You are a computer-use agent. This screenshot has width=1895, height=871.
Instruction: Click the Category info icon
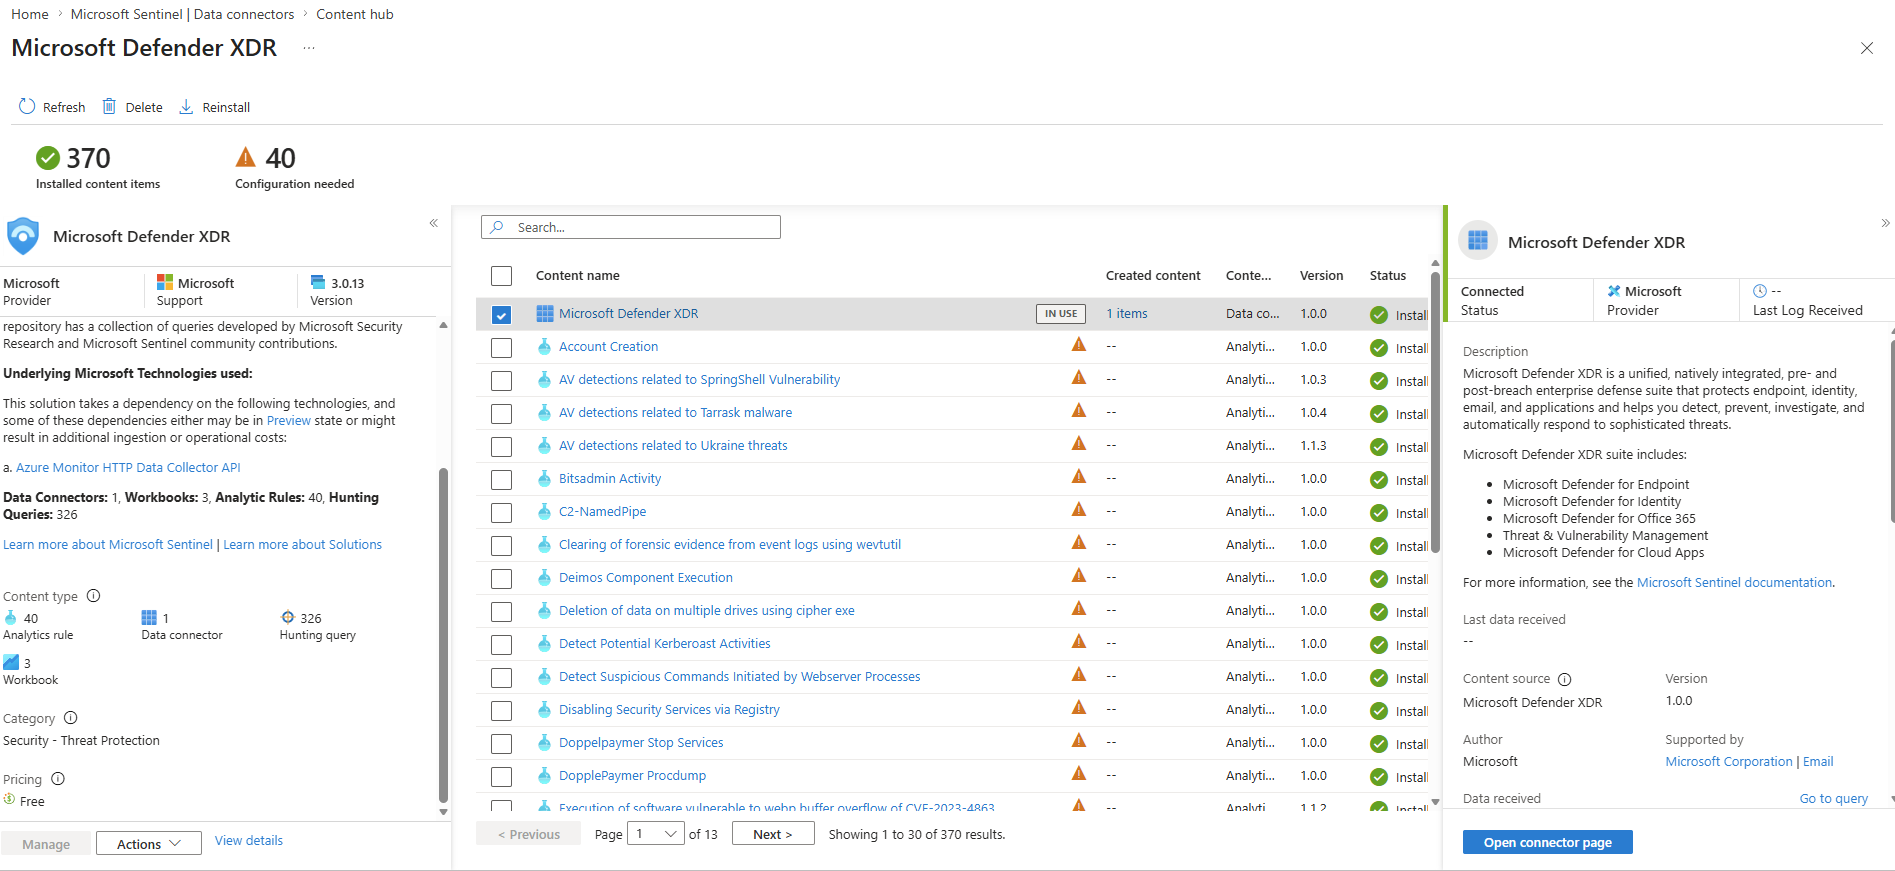[x=71, y=718]
